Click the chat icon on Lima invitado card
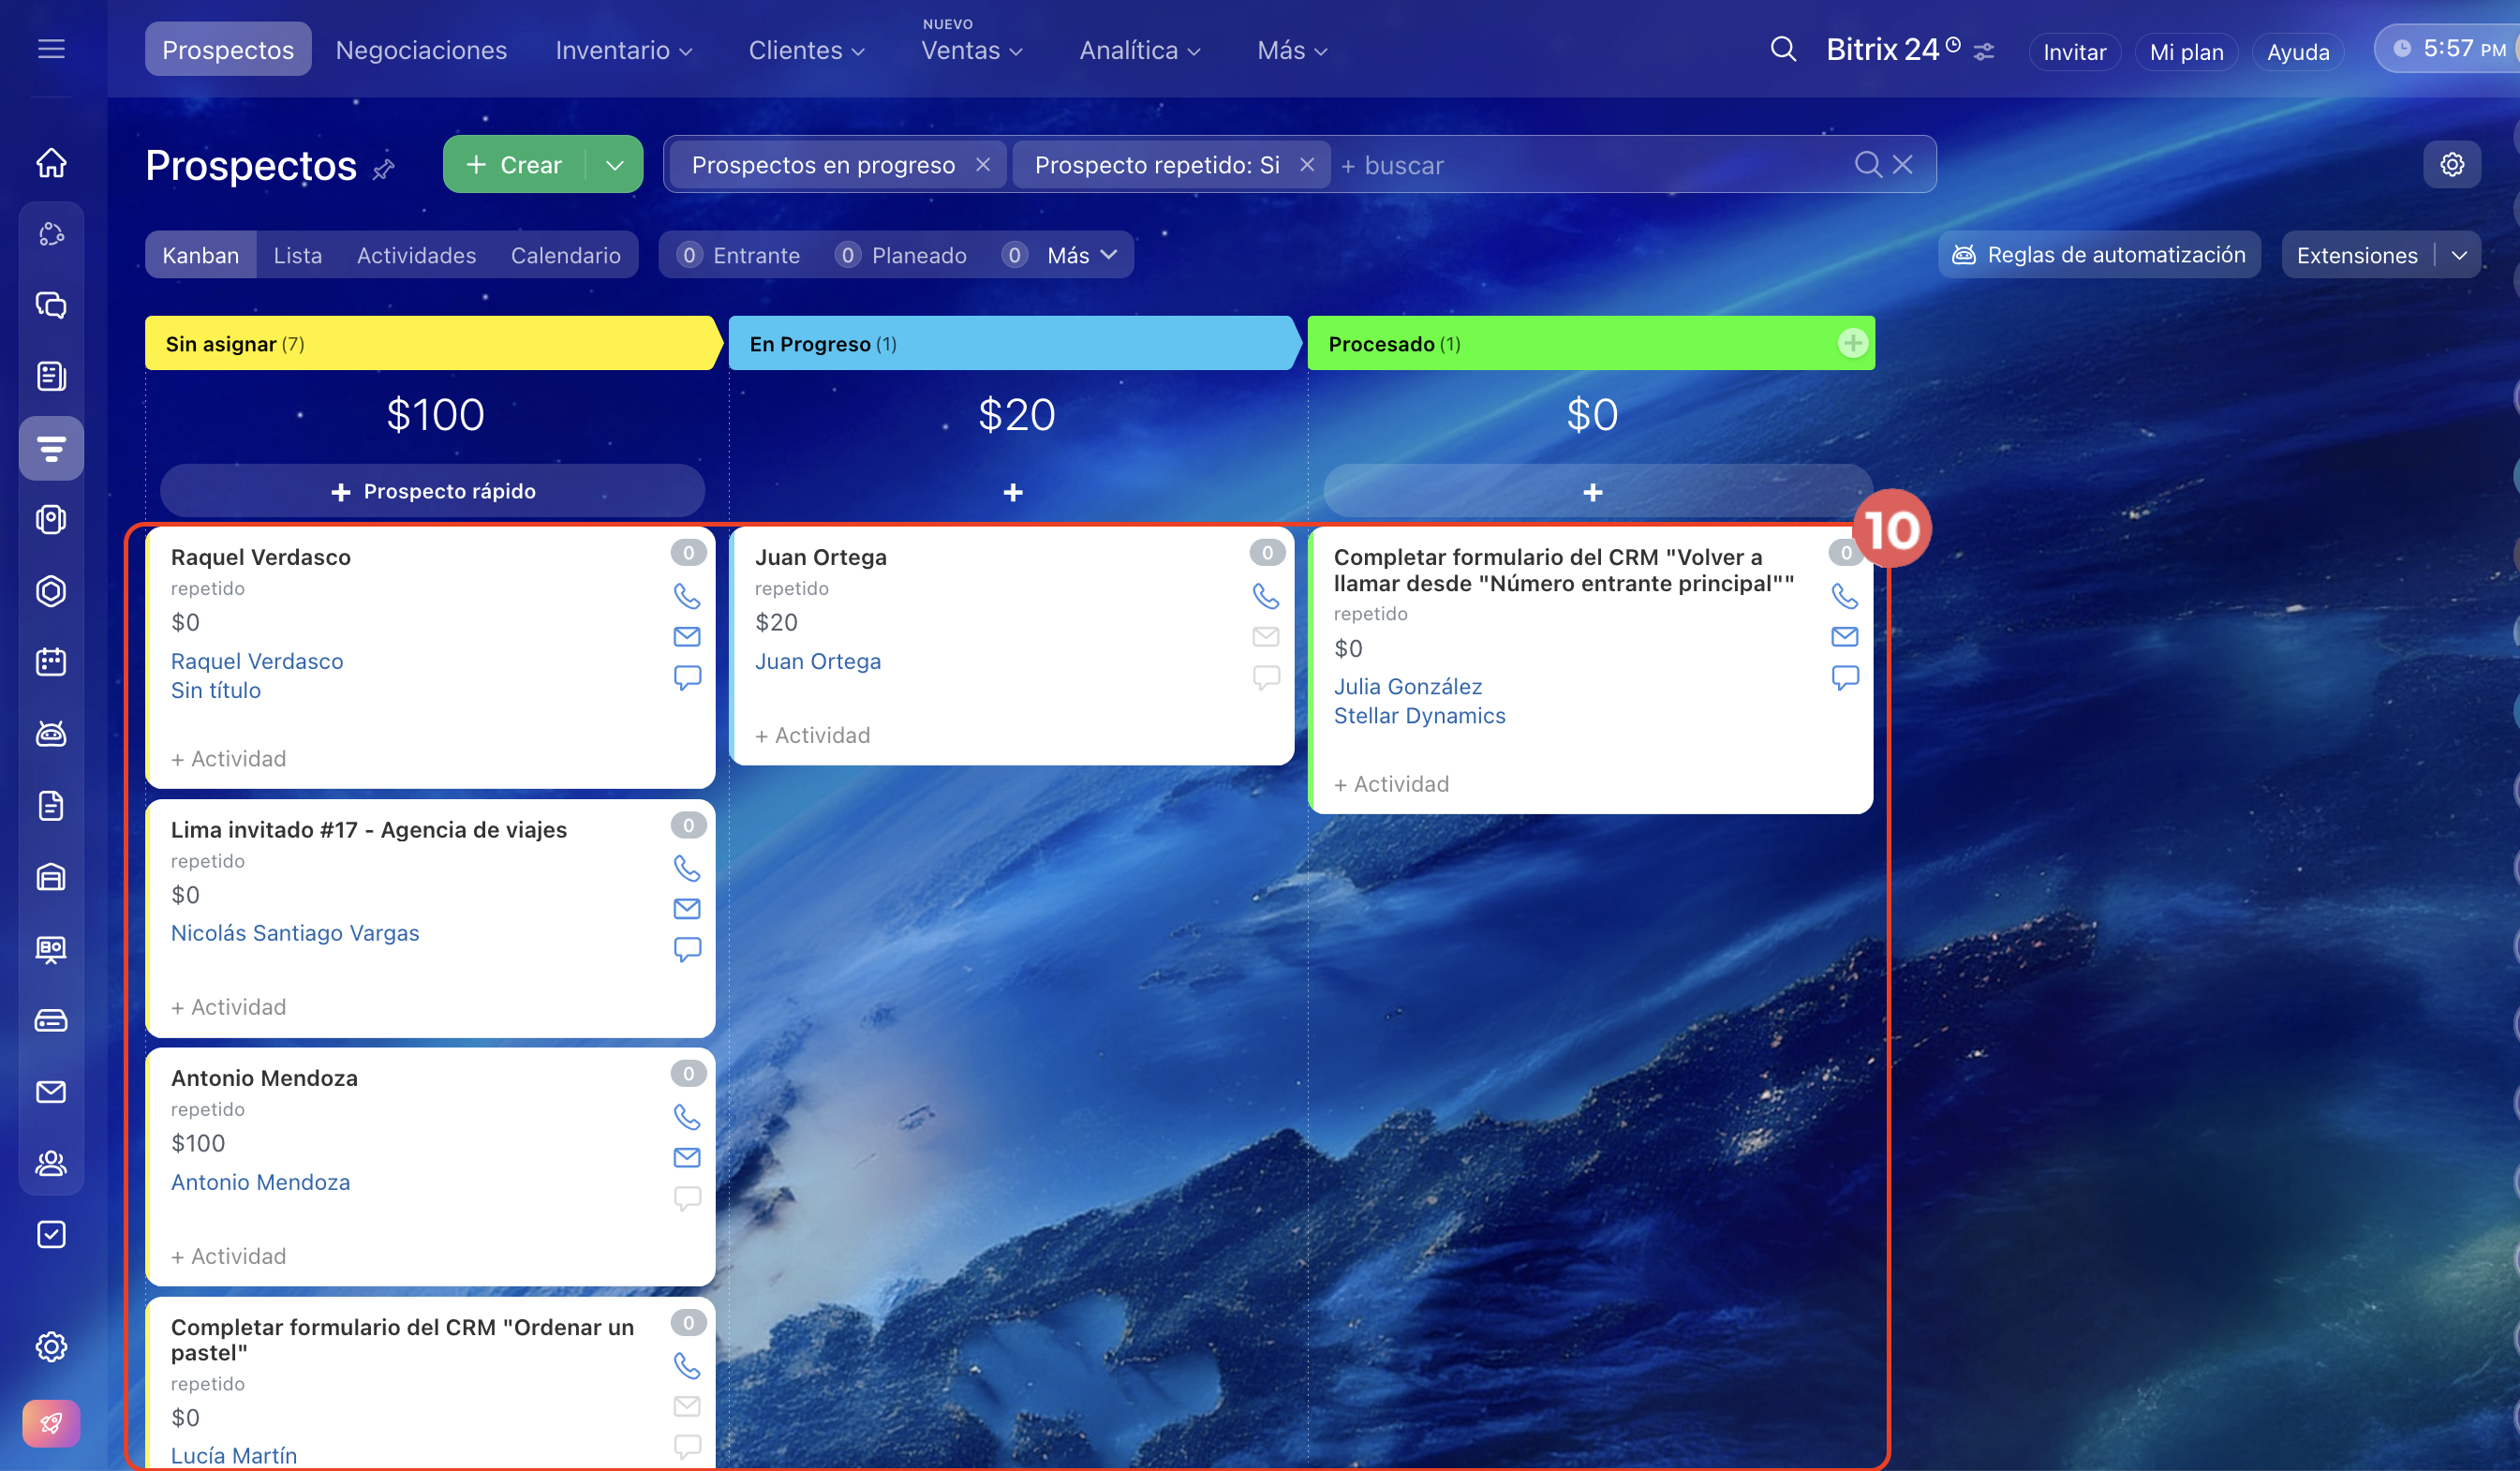 (x=687, y=948)
